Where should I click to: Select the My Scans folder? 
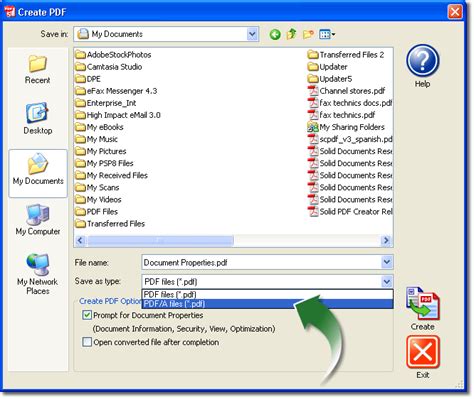pos(97,187)
